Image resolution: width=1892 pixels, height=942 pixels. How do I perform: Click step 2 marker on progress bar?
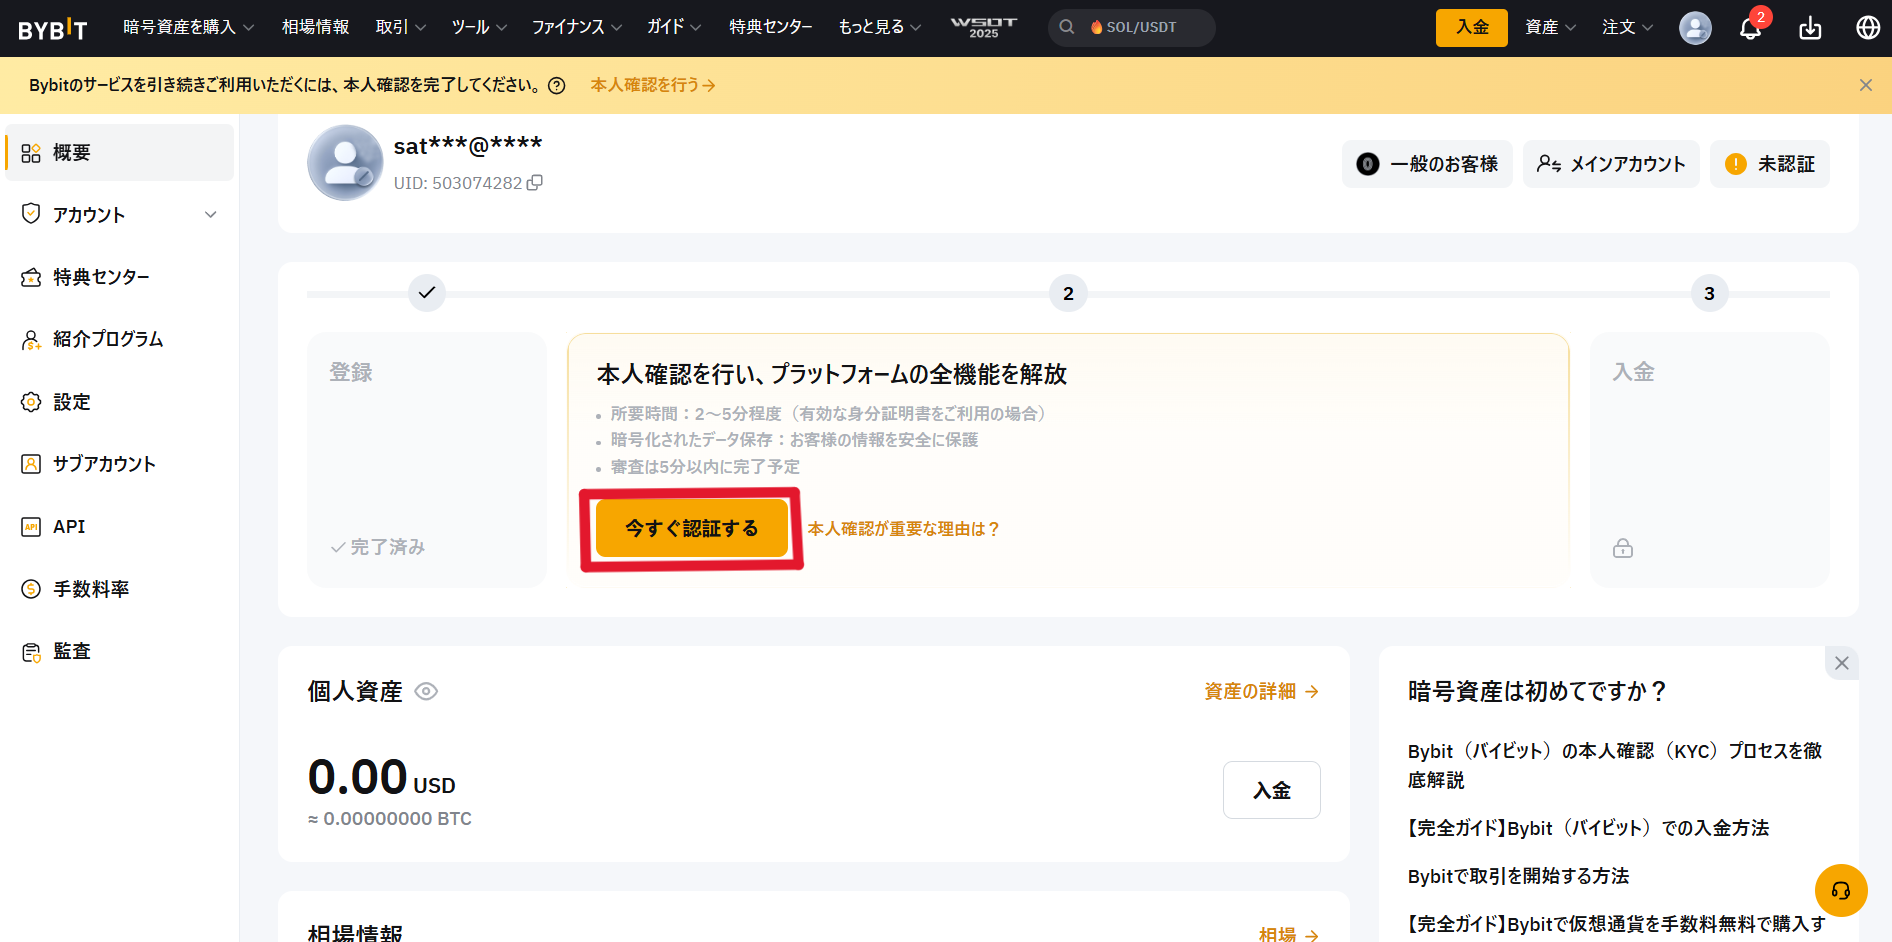1068,294
